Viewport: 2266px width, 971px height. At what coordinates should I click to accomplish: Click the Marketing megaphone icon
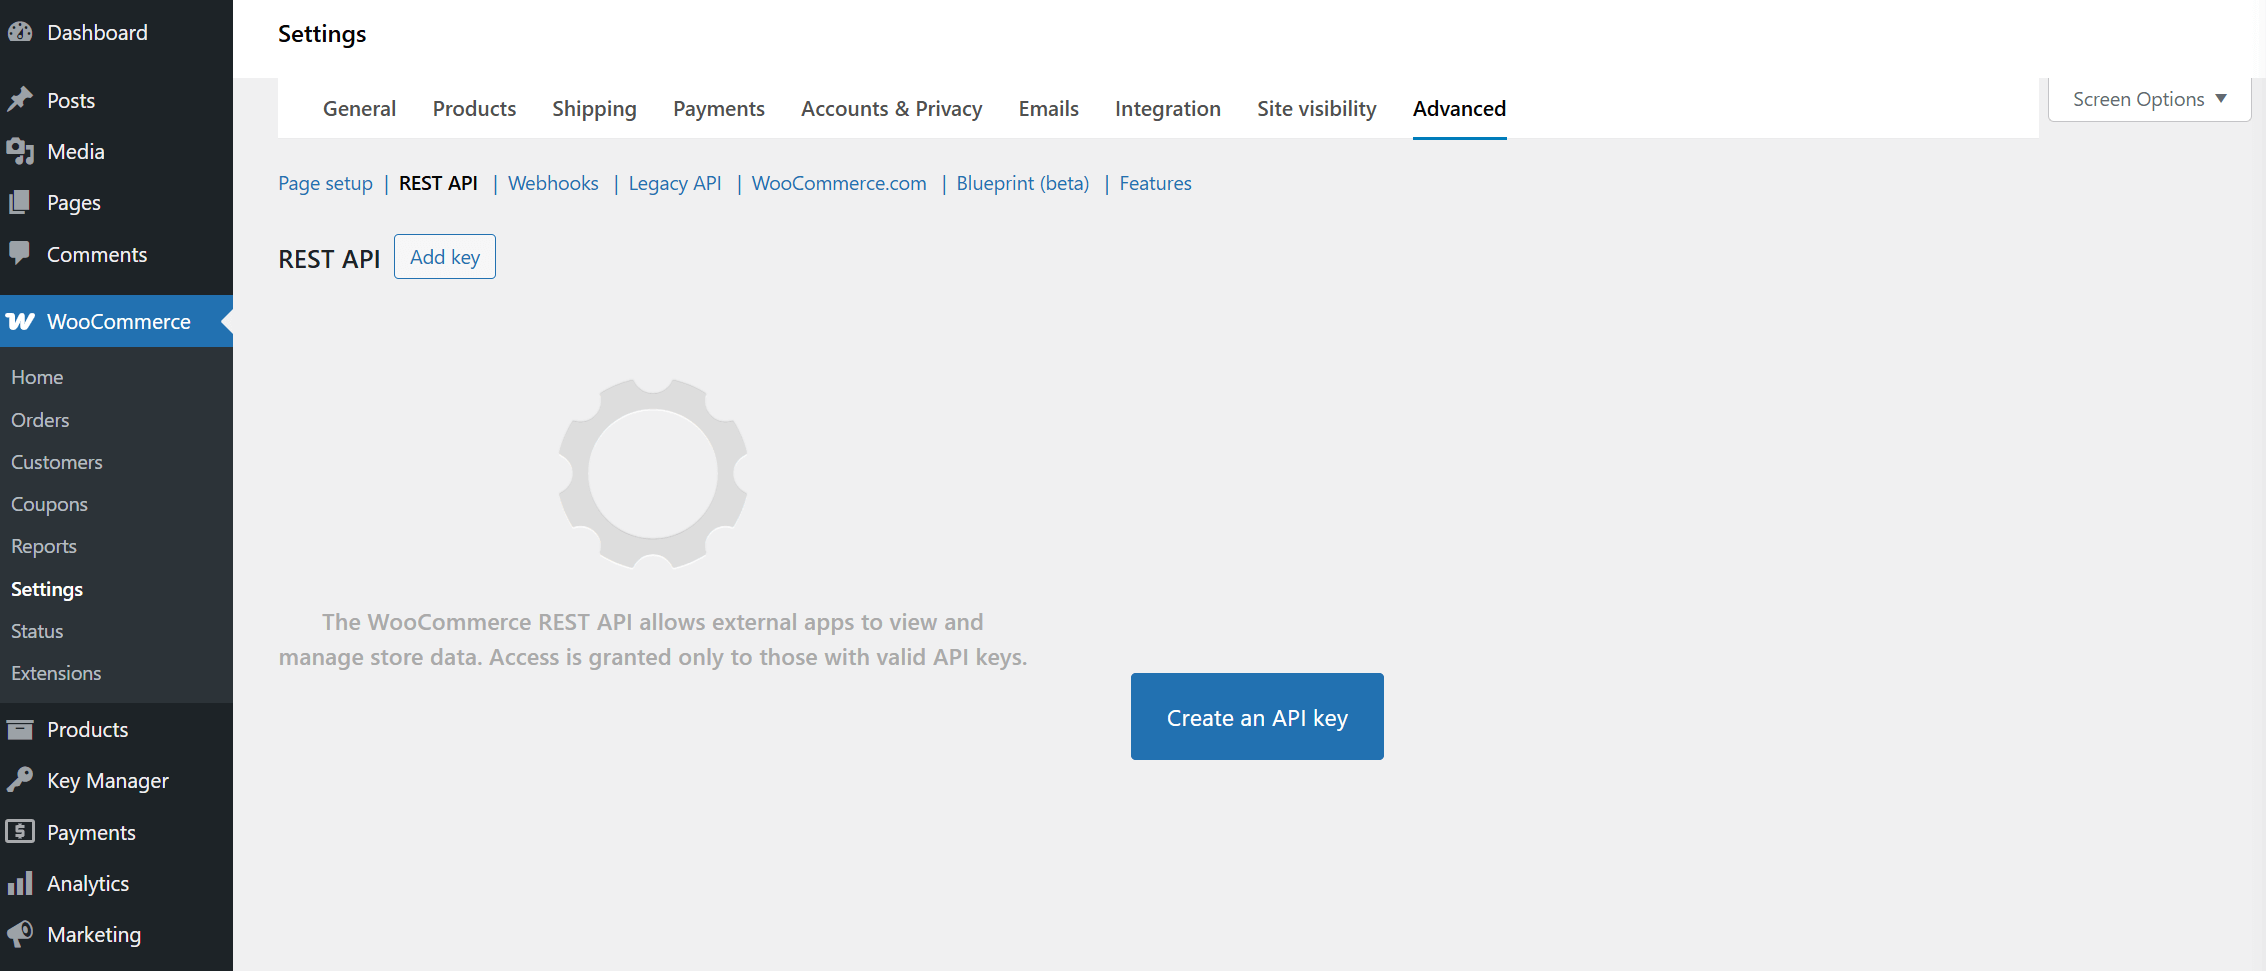click(20, 934)
